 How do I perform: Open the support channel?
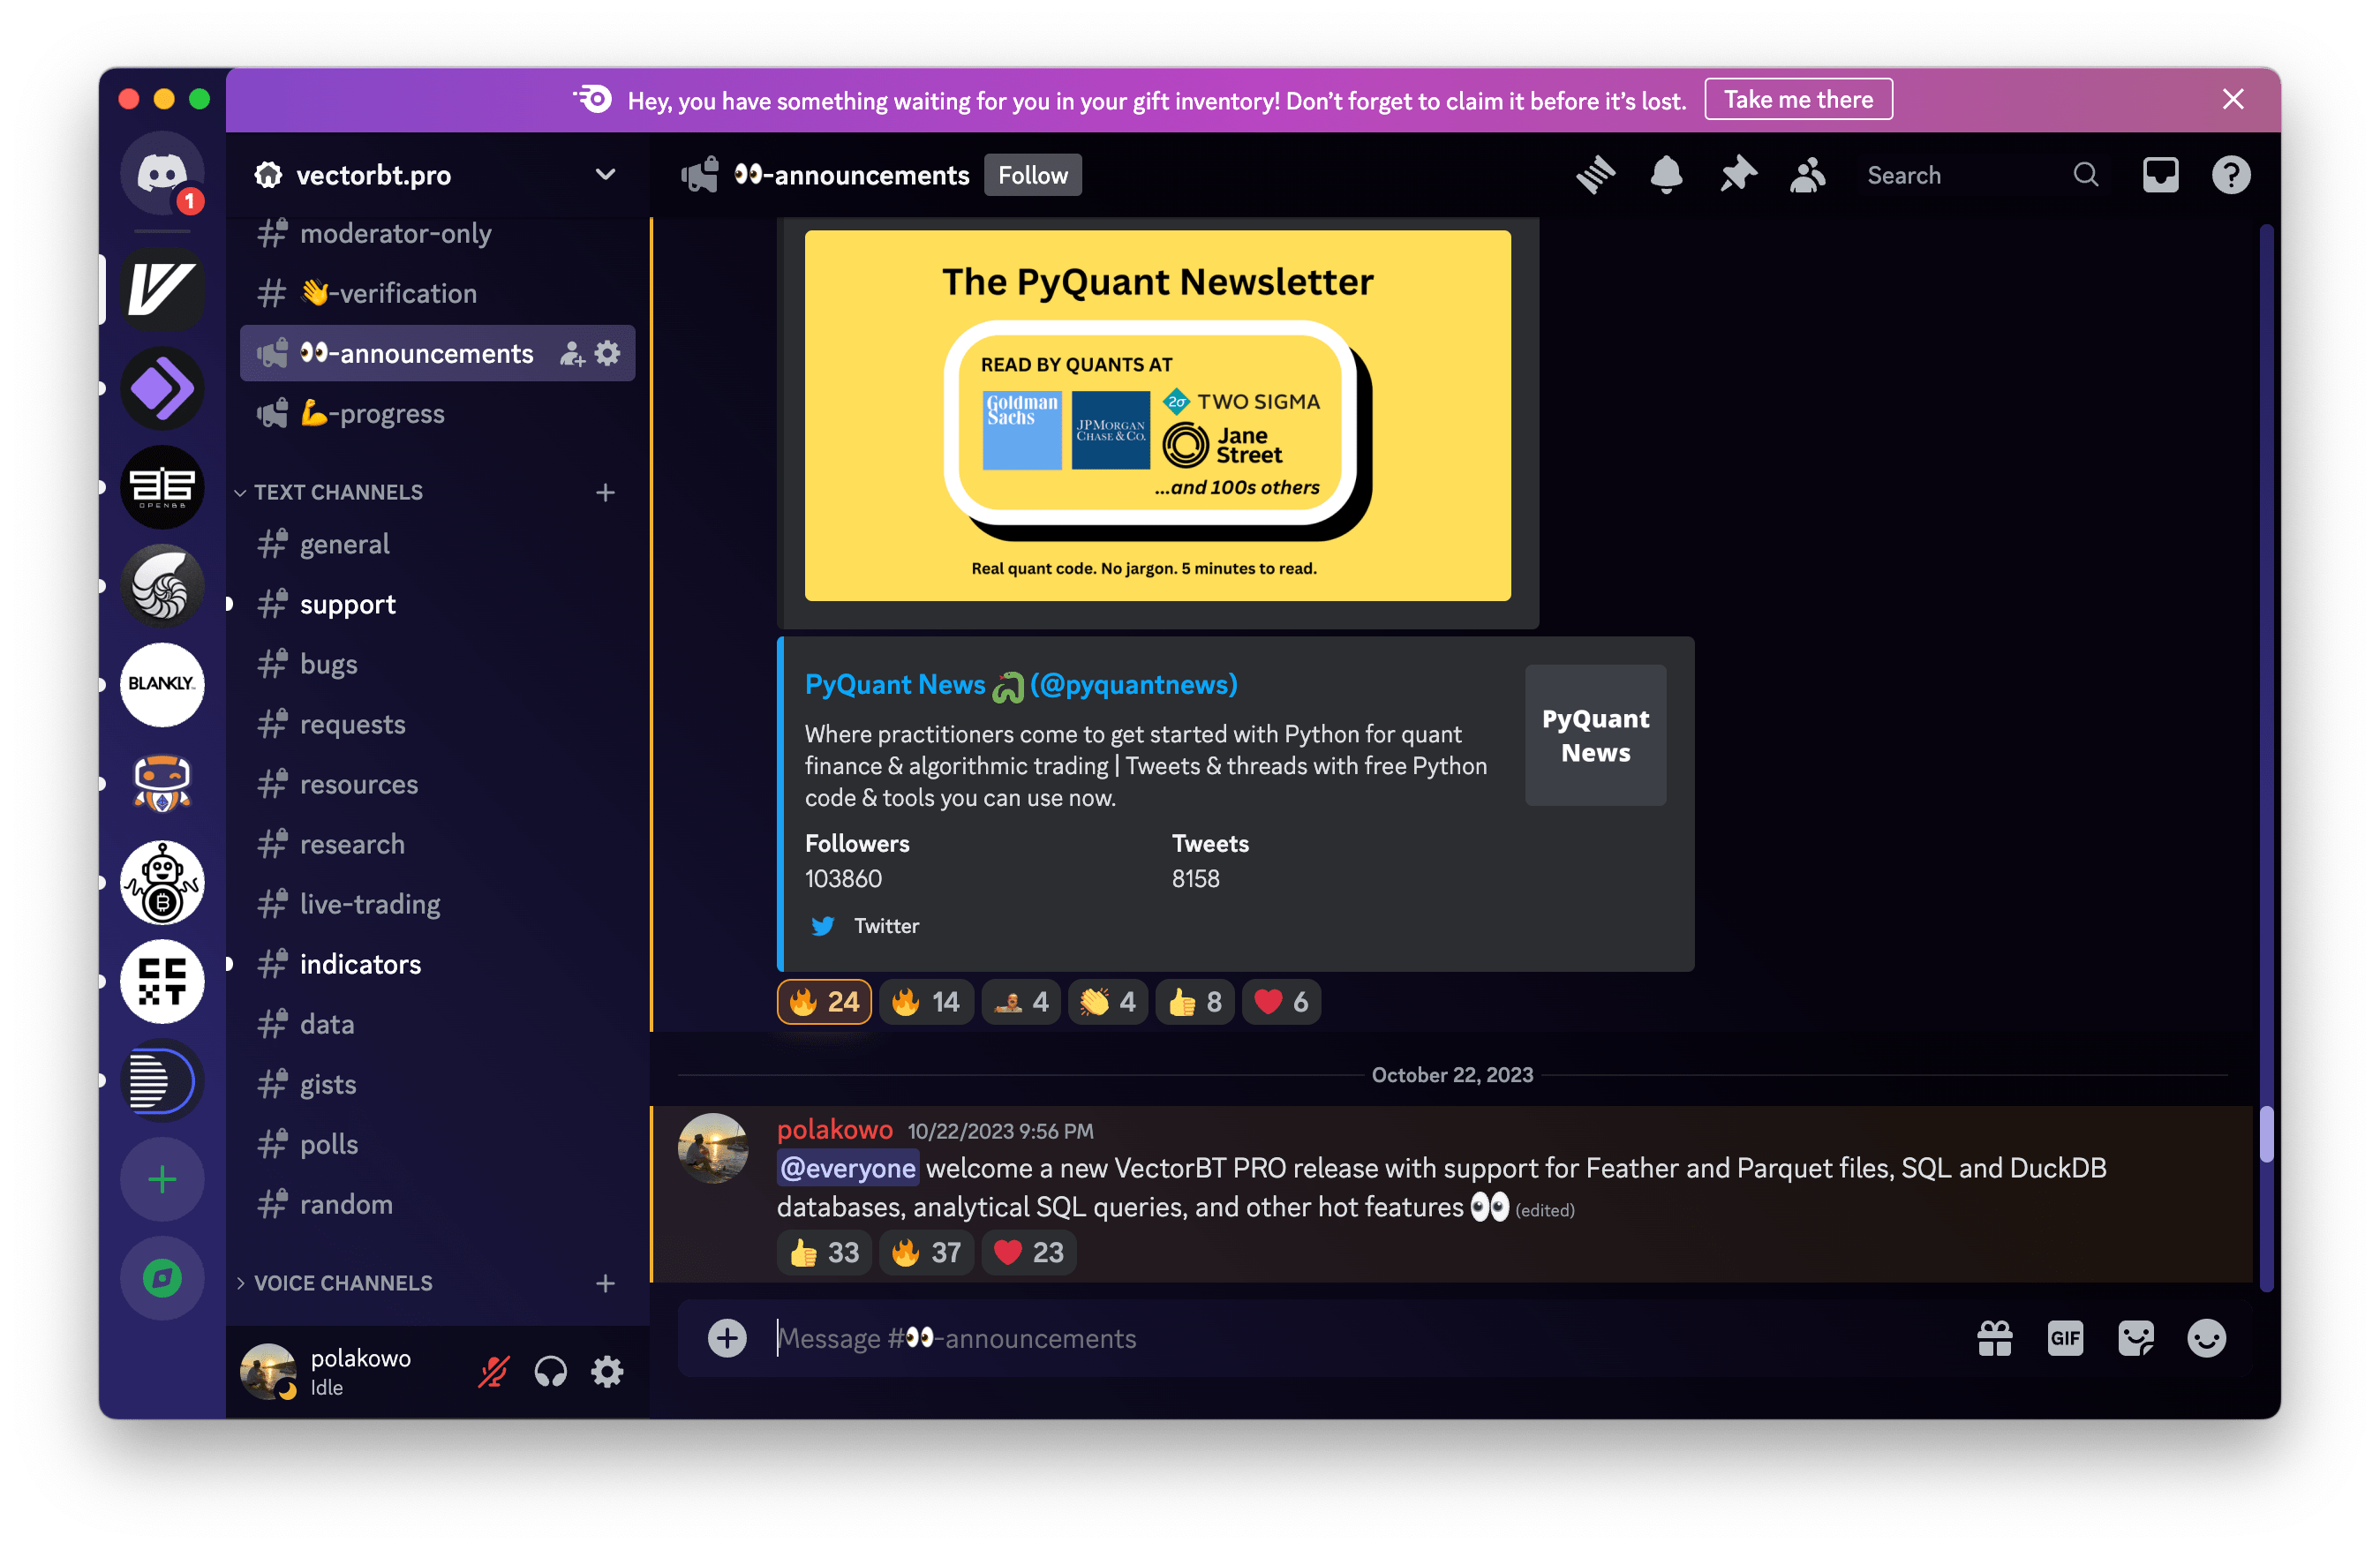tap(347, 604)
